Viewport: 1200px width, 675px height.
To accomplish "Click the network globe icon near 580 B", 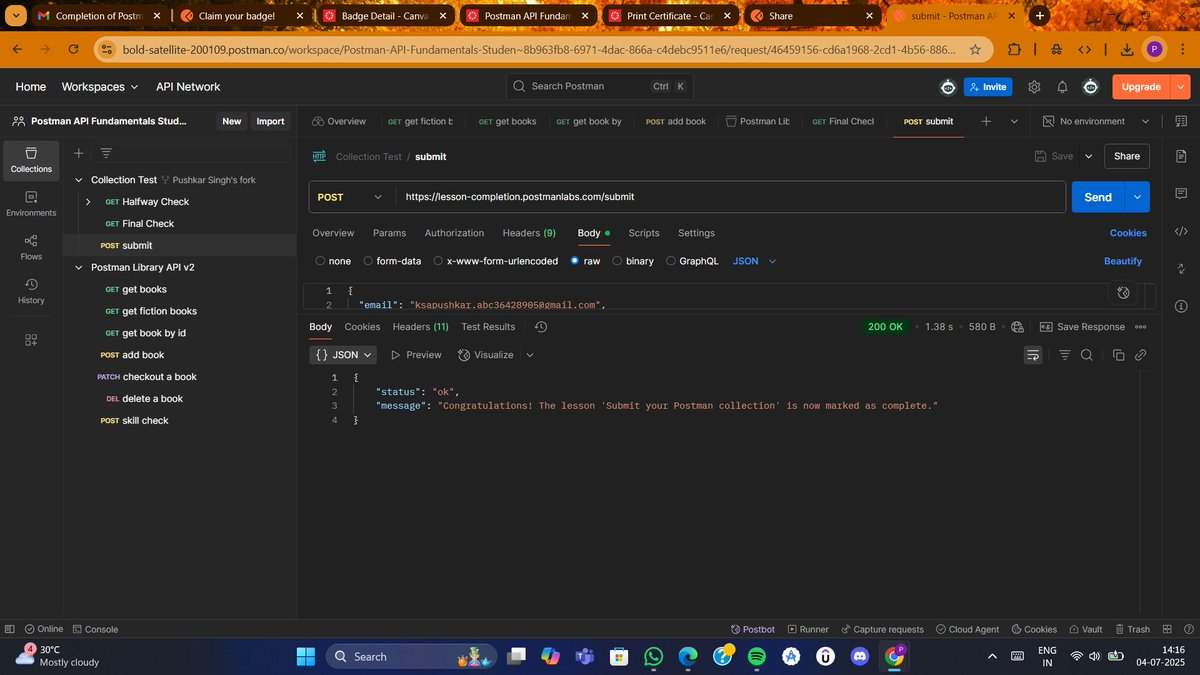I will point(1017,327).
